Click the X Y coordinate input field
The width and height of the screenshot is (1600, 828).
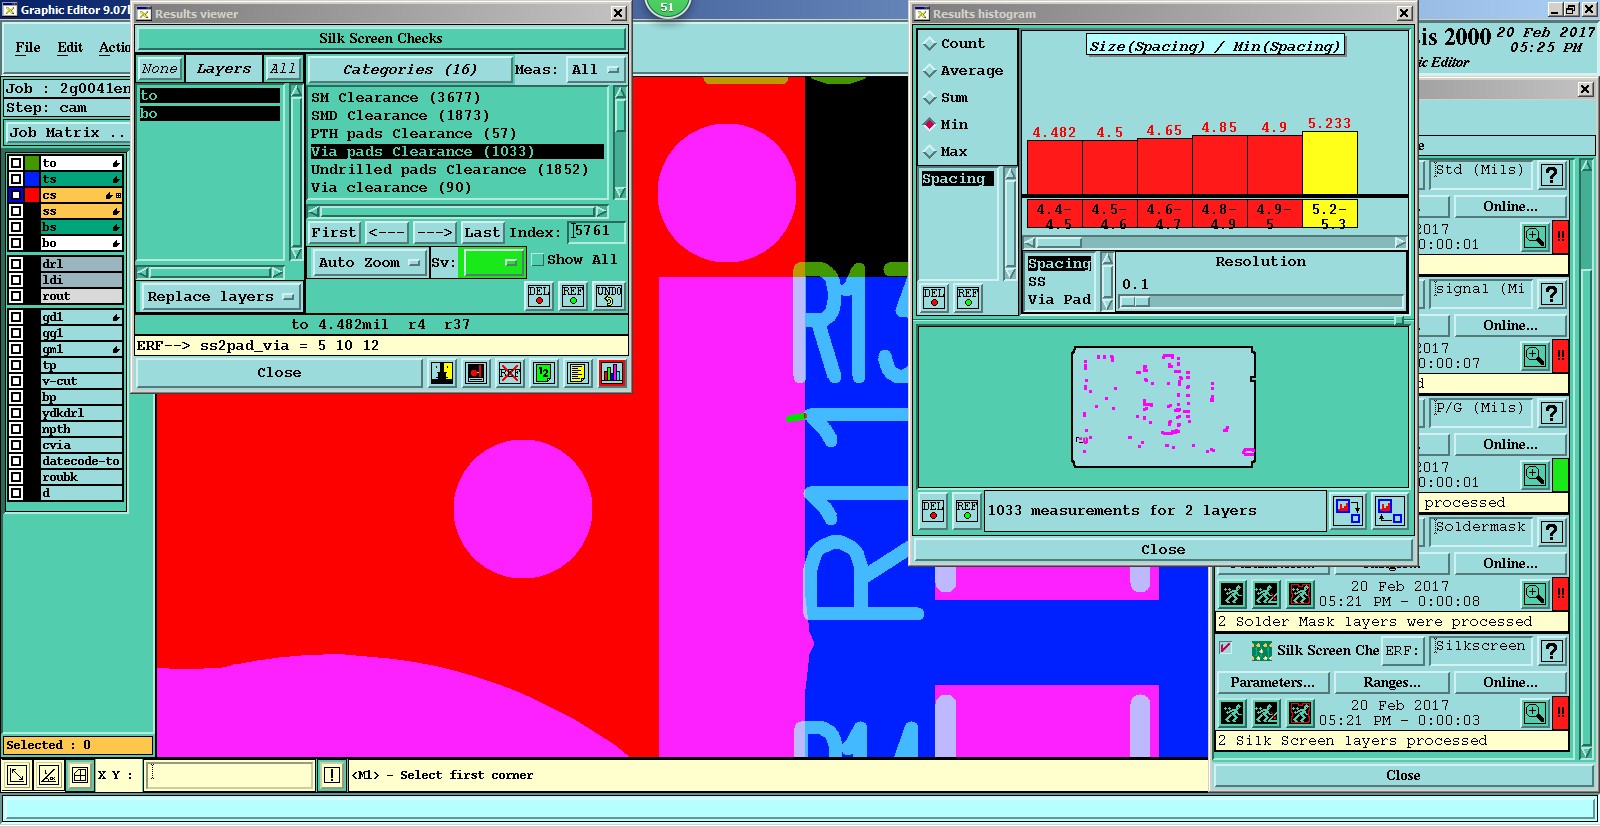tap(229, 775)
